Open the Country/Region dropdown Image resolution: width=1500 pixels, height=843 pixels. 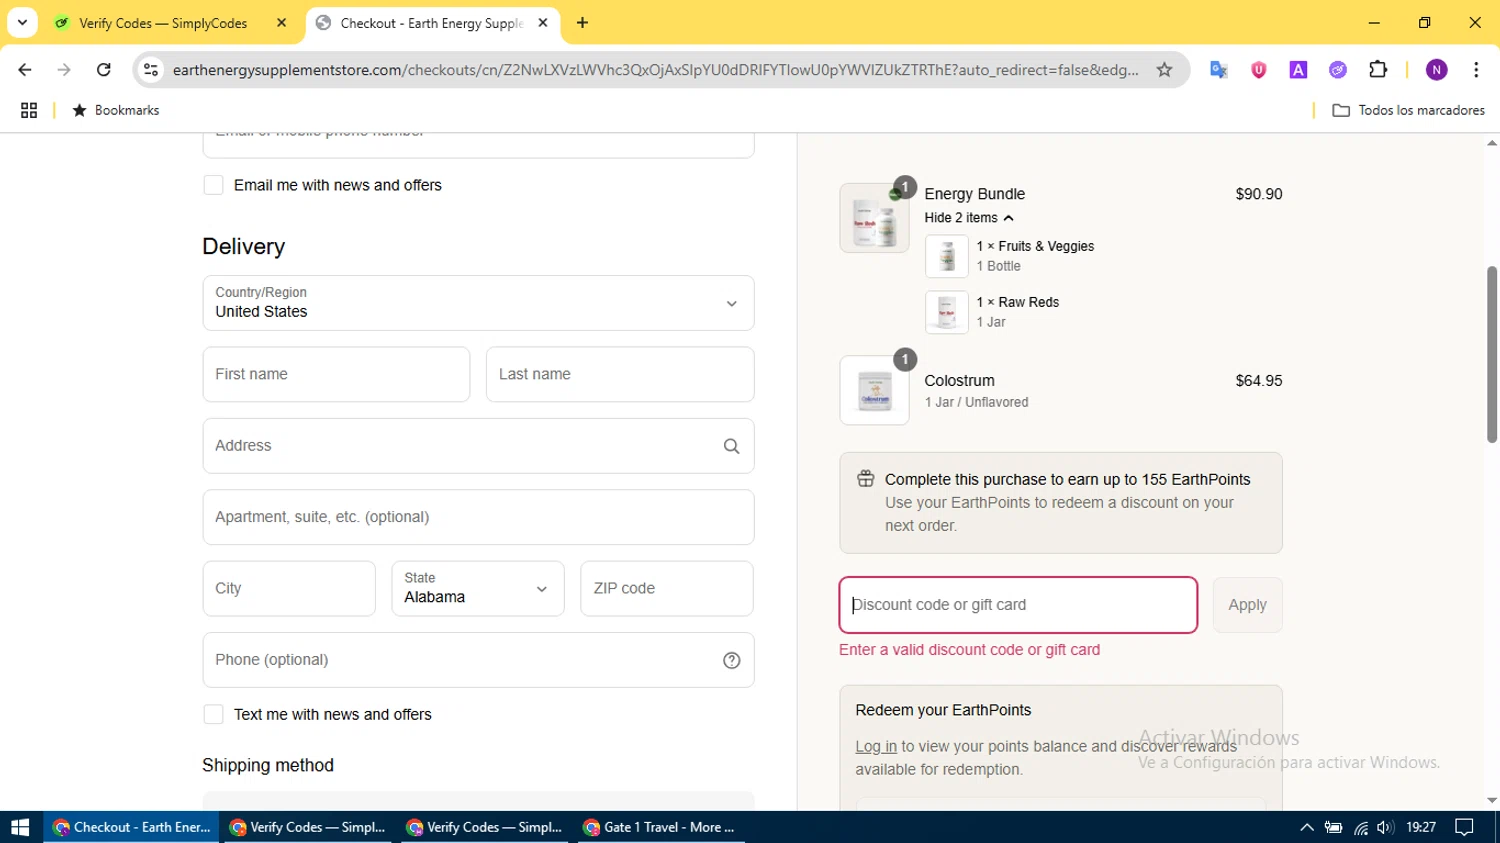[478, 303]
